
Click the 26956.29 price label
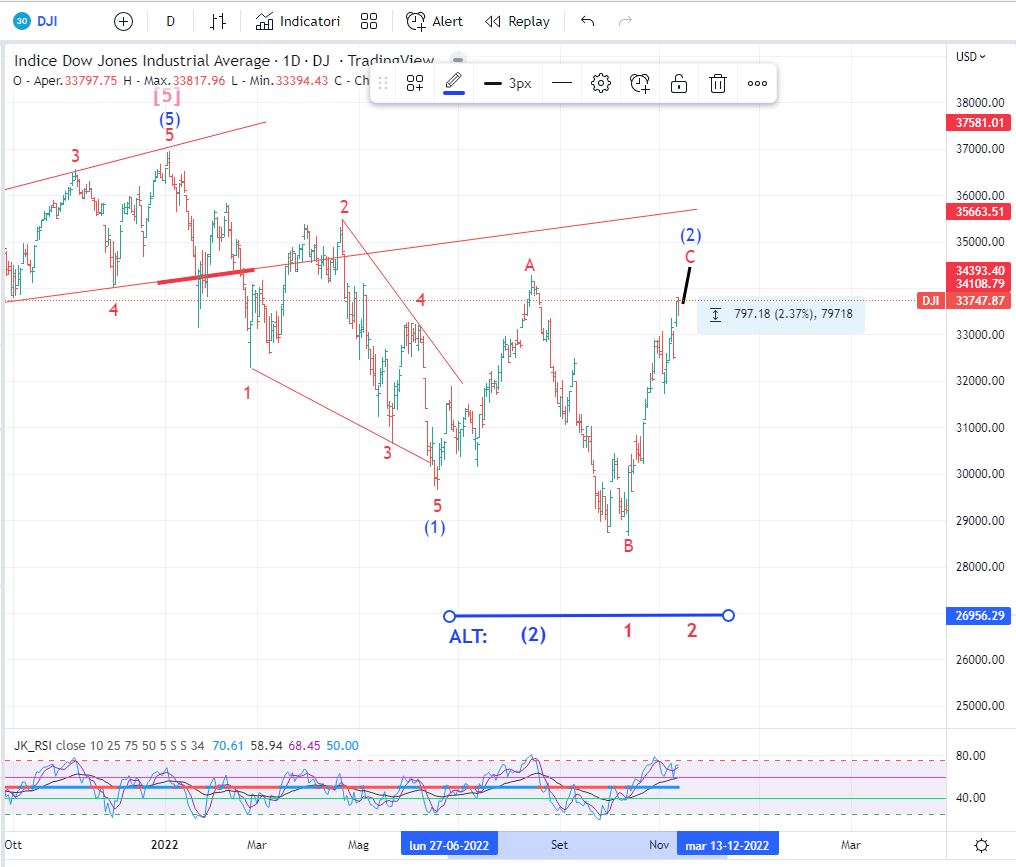(x=979, y=616)
